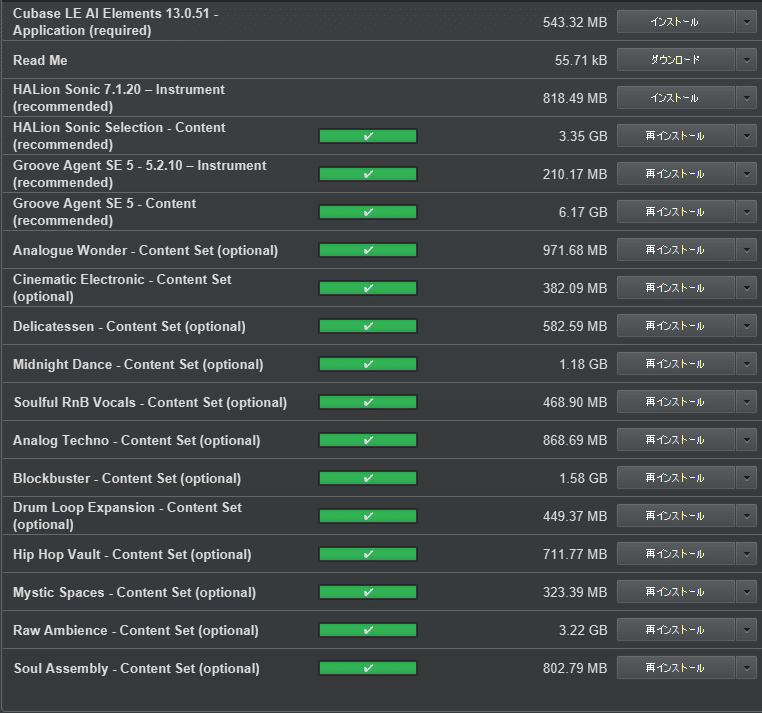Screen dimensions: 762x713
Task: Select 'Mystic Spaces - Content Set (optional)' text
Action: pyautogui.click(x=135, y=592)
